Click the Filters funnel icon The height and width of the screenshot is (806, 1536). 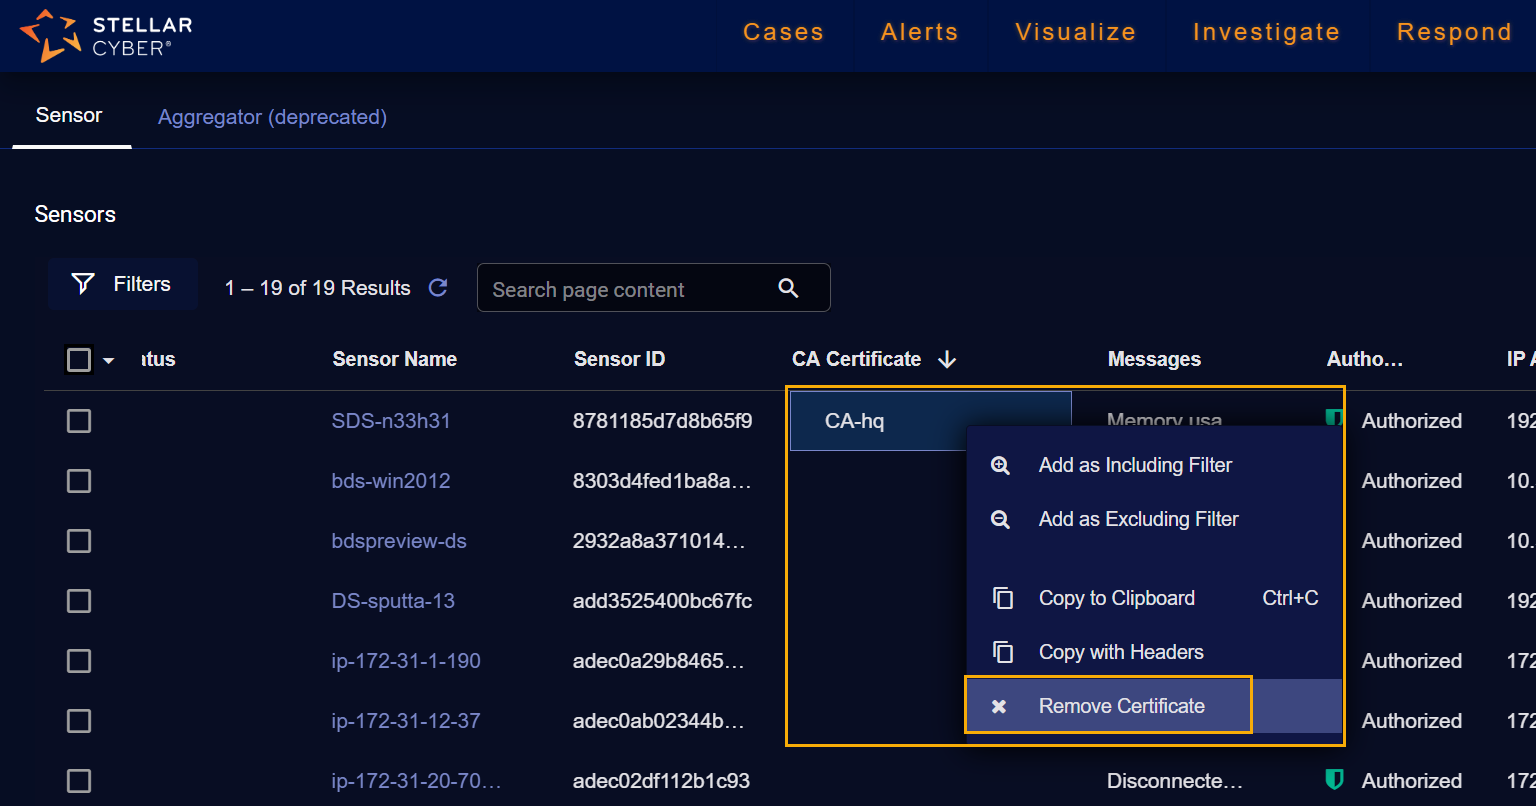pos(84,284)
